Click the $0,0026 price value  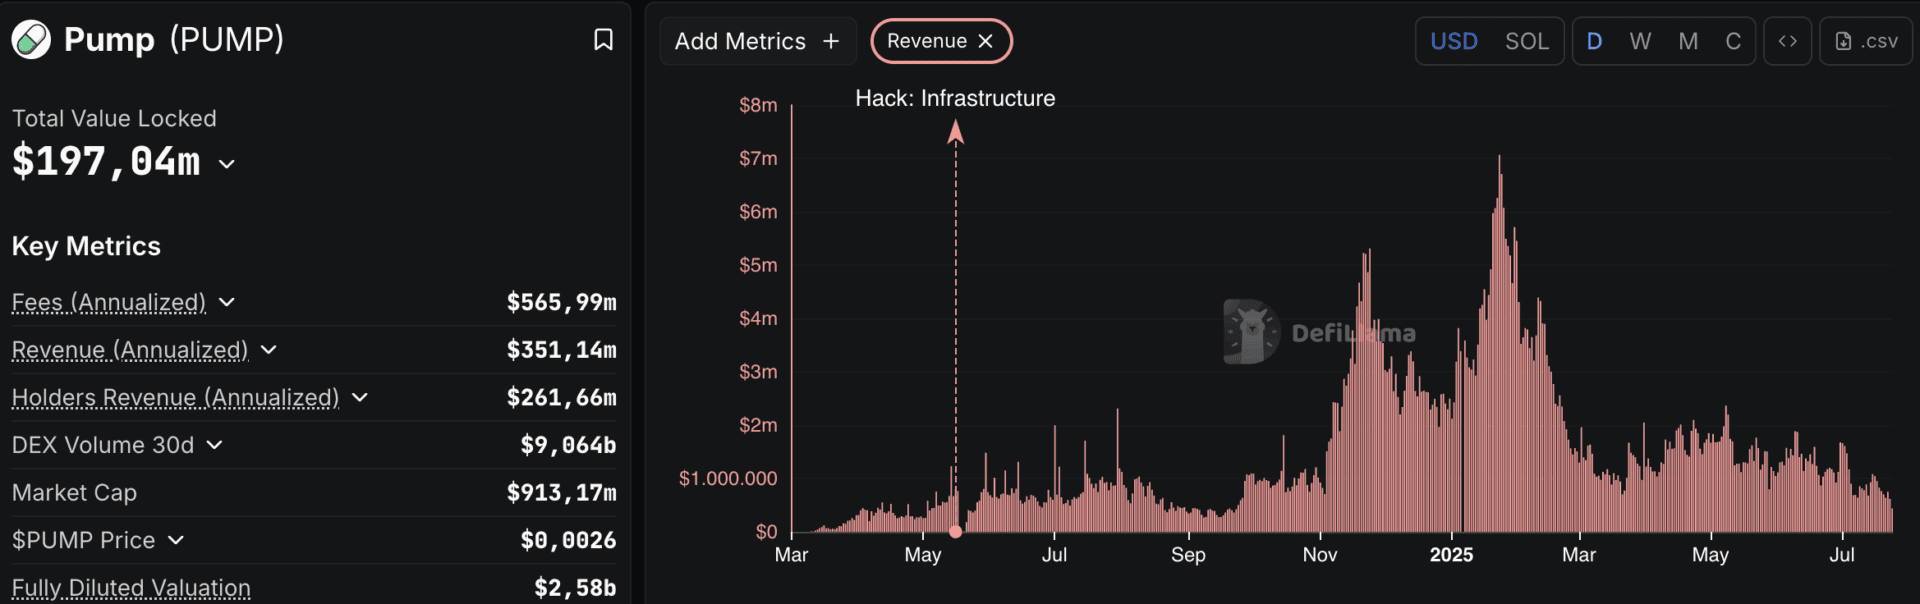click(x=568, y=540)
